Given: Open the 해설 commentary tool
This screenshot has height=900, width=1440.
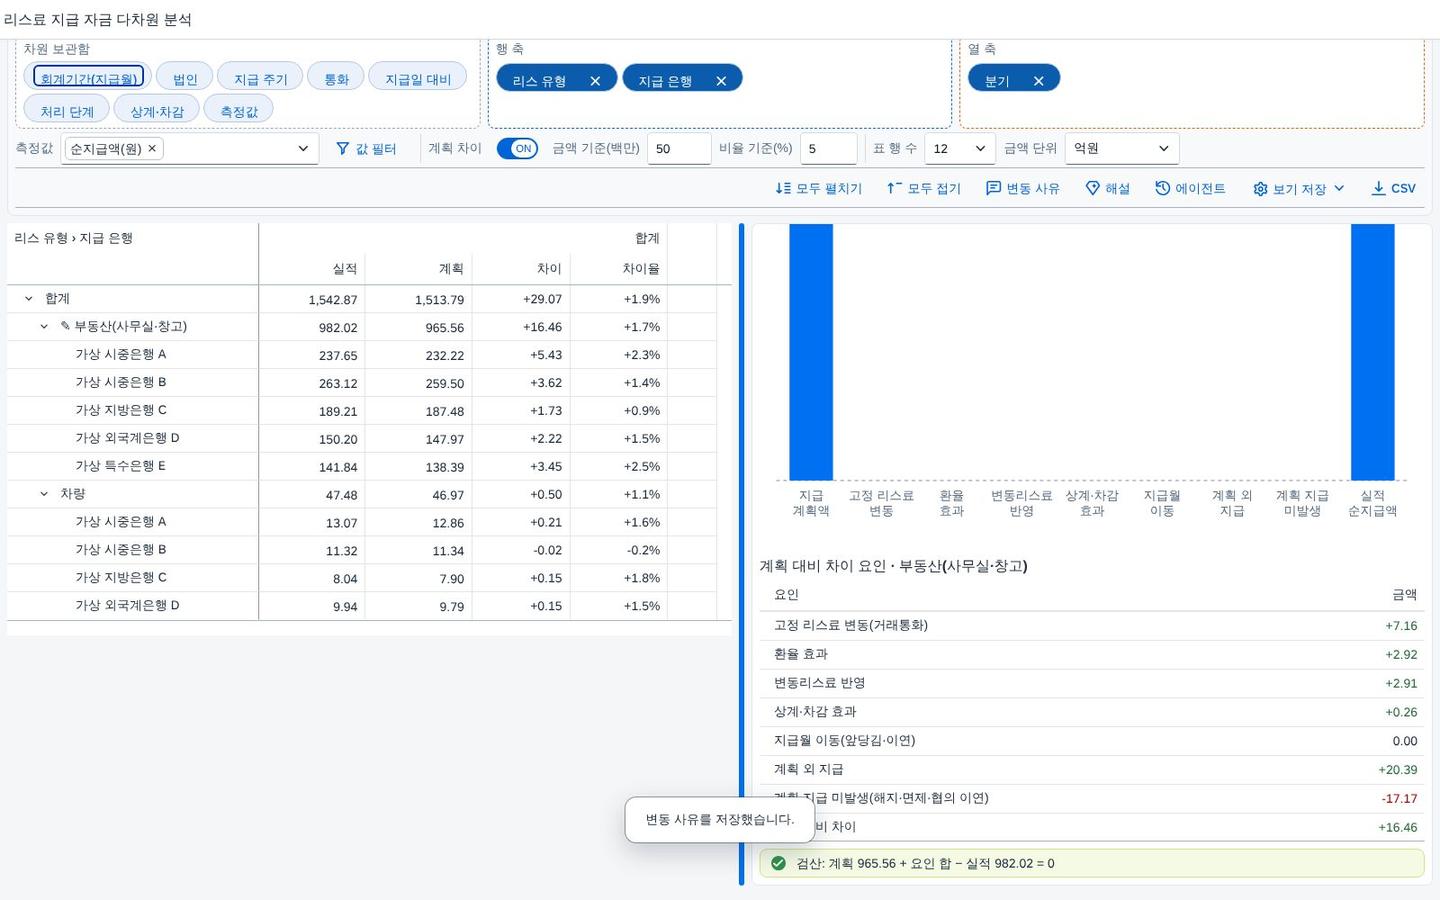Looking at the screenshot, I should click(1107, 189).
